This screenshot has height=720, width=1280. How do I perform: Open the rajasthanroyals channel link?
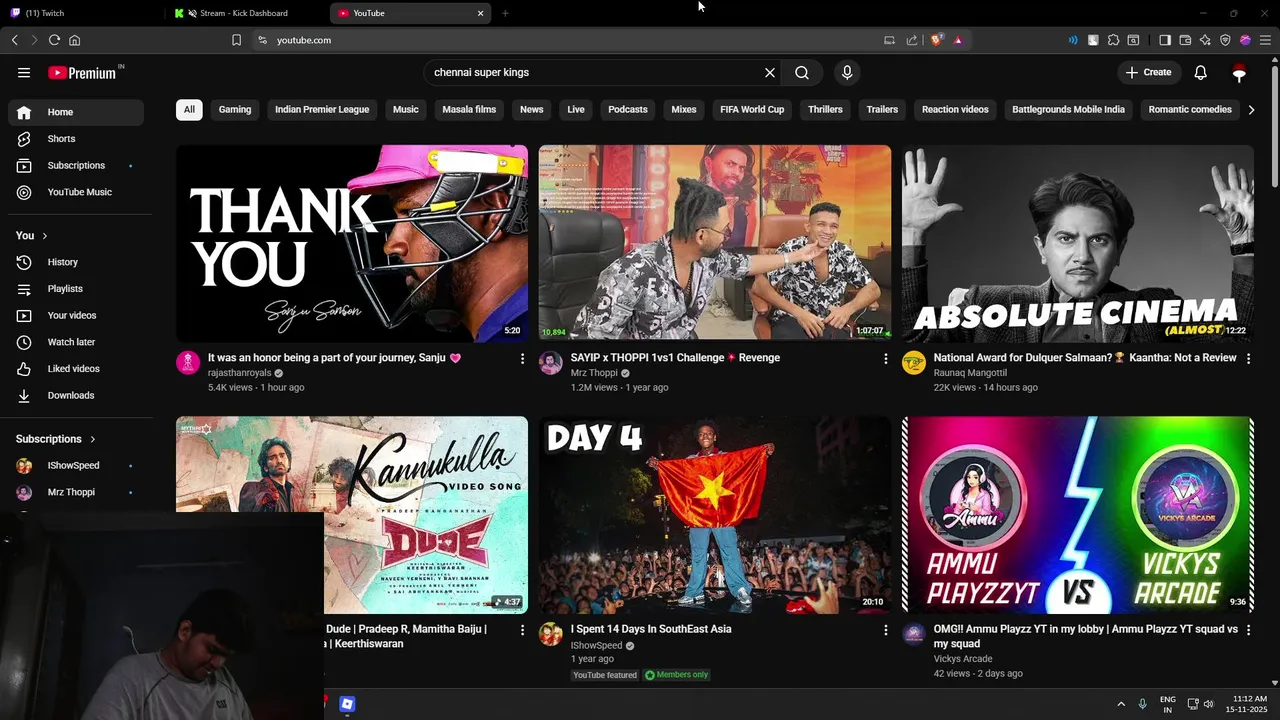[x=240, y=373]
